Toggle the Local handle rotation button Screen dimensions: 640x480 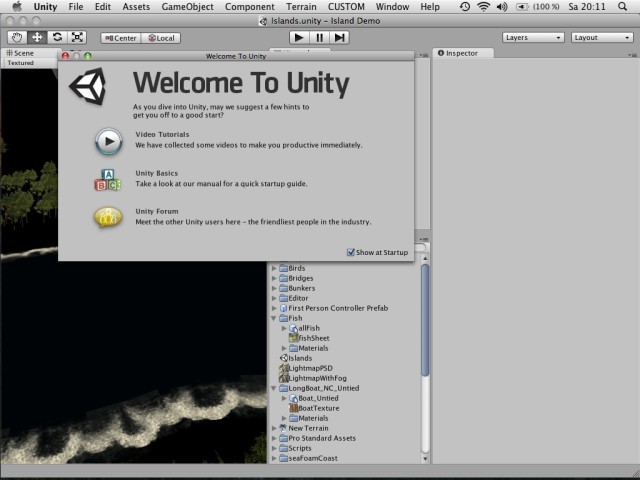tap(161, 38)
